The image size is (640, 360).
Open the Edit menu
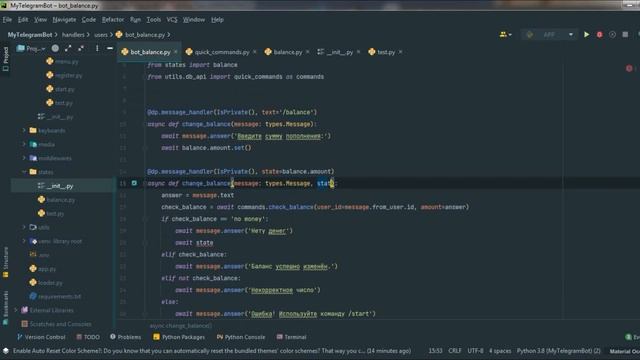(23, 20)
